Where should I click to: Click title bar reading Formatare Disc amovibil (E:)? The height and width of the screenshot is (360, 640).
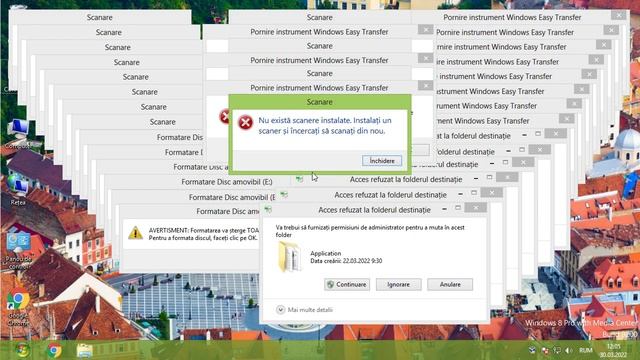[227, 182]
